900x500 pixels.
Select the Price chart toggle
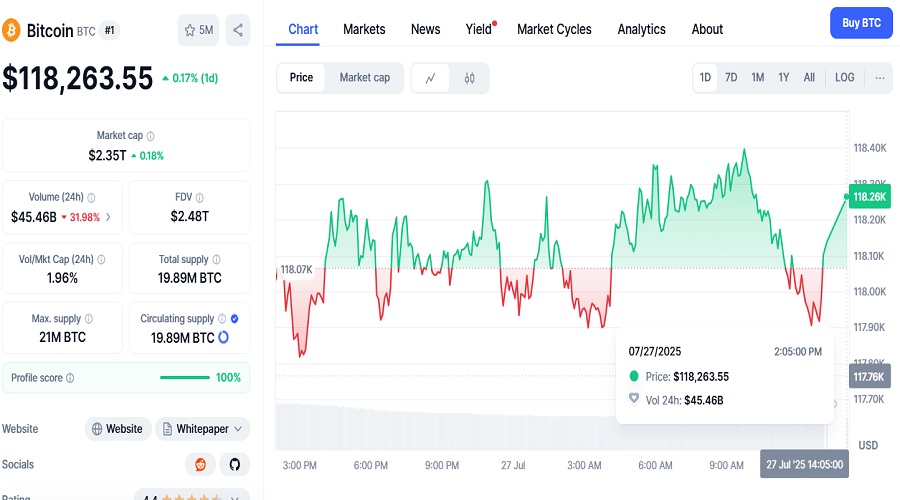point(301,77)
